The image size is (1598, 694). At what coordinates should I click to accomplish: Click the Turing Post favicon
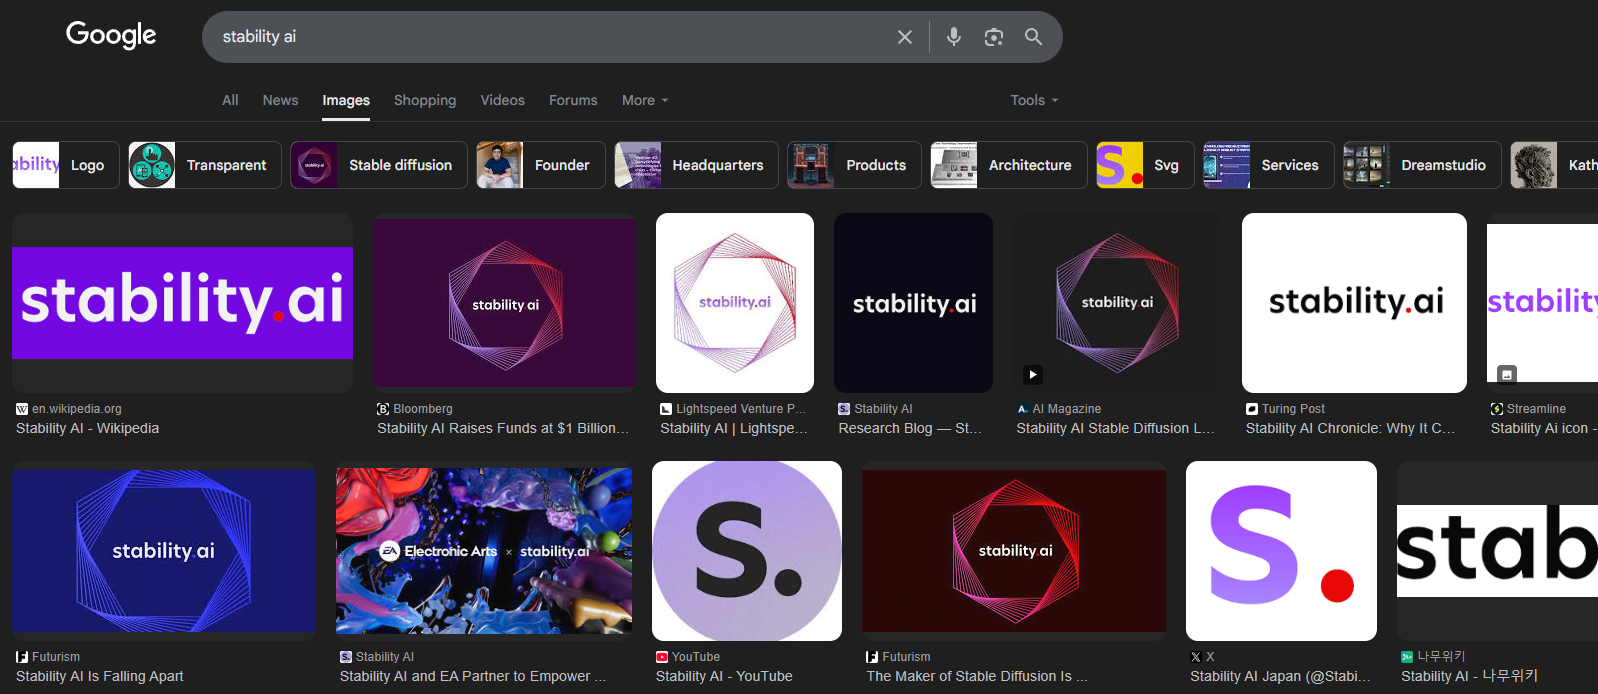(x=1252, y=409)
